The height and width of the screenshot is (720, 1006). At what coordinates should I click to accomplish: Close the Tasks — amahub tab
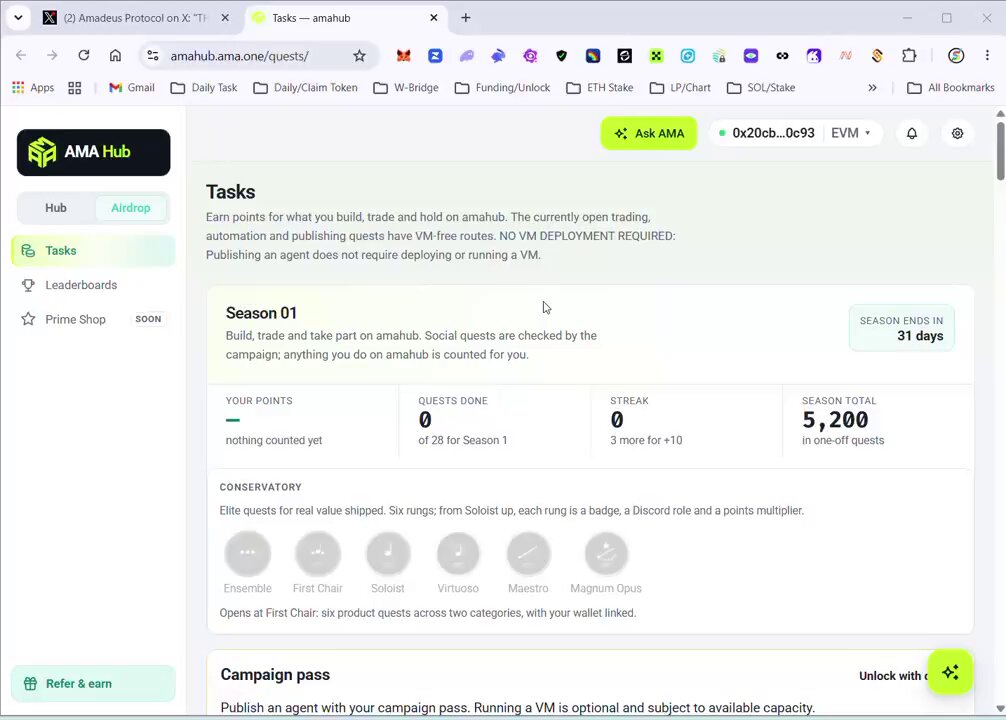(x=434, y=18)
